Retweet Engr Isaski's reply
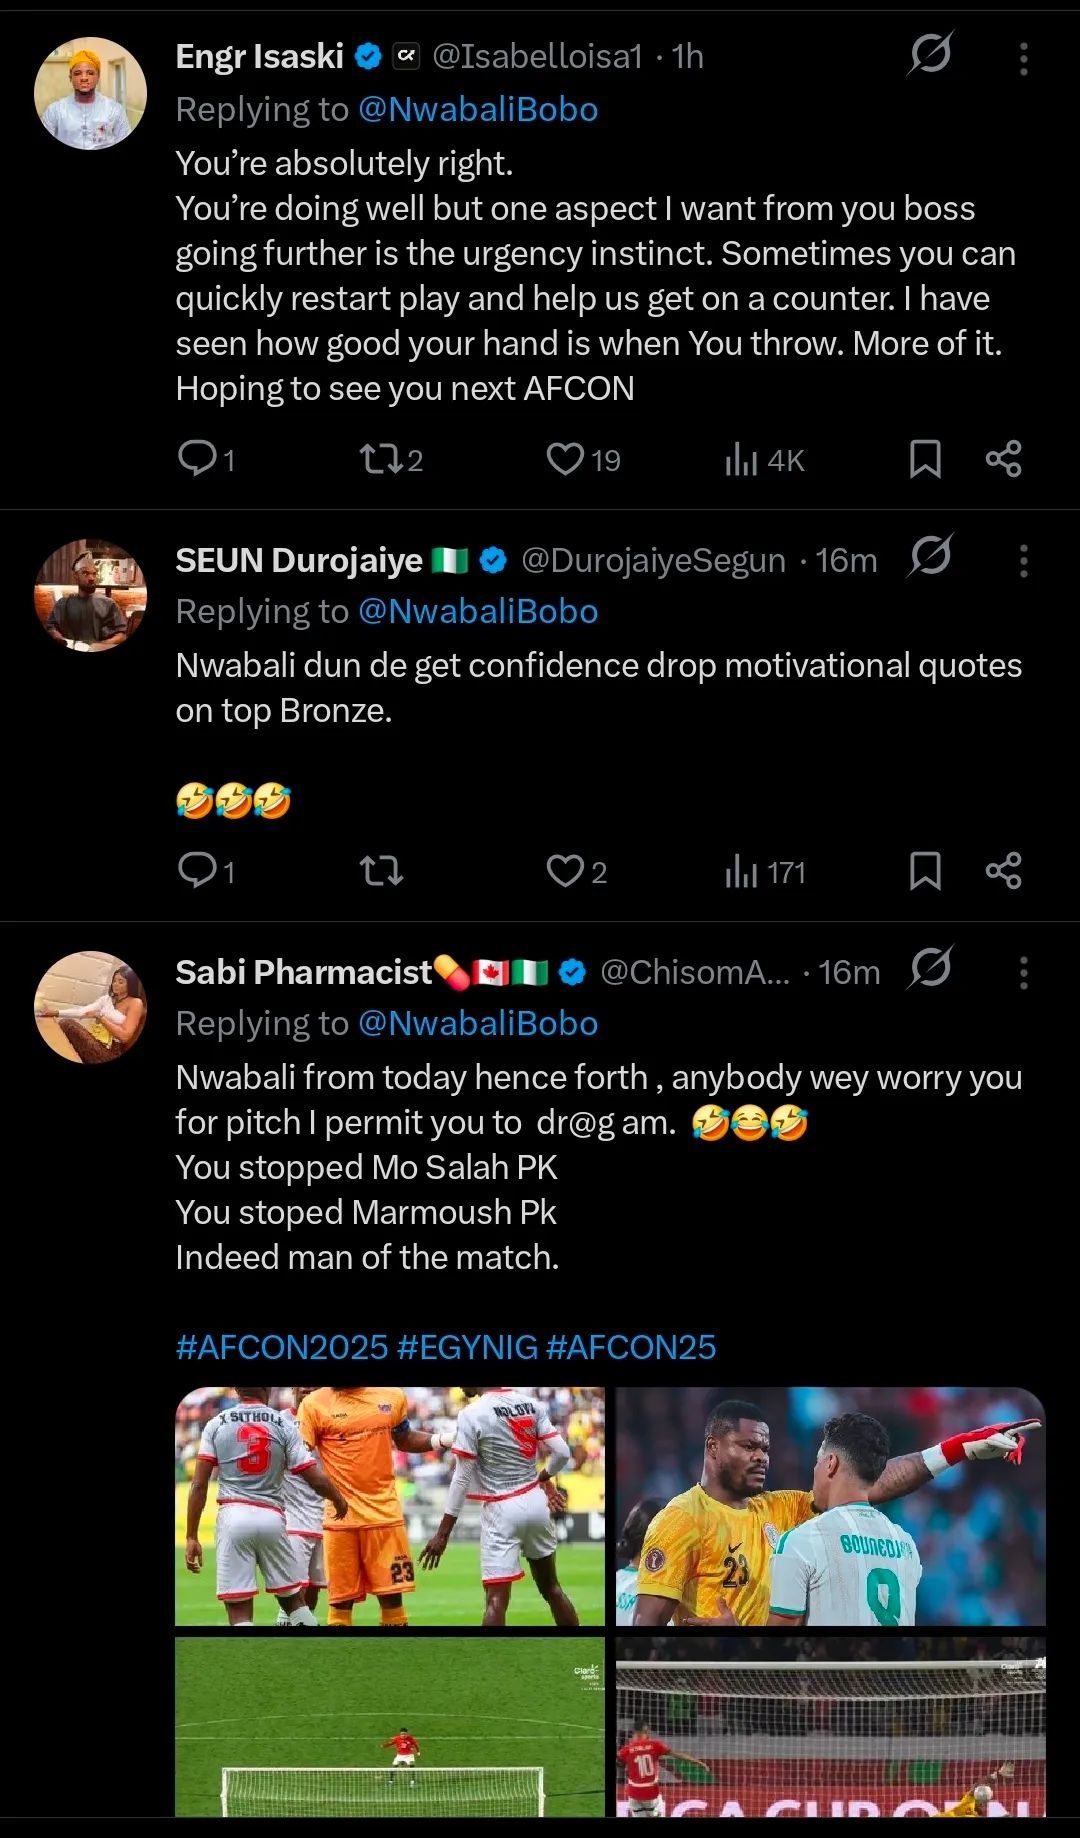Screen dimensions: 1080x1838 [380, 459]
